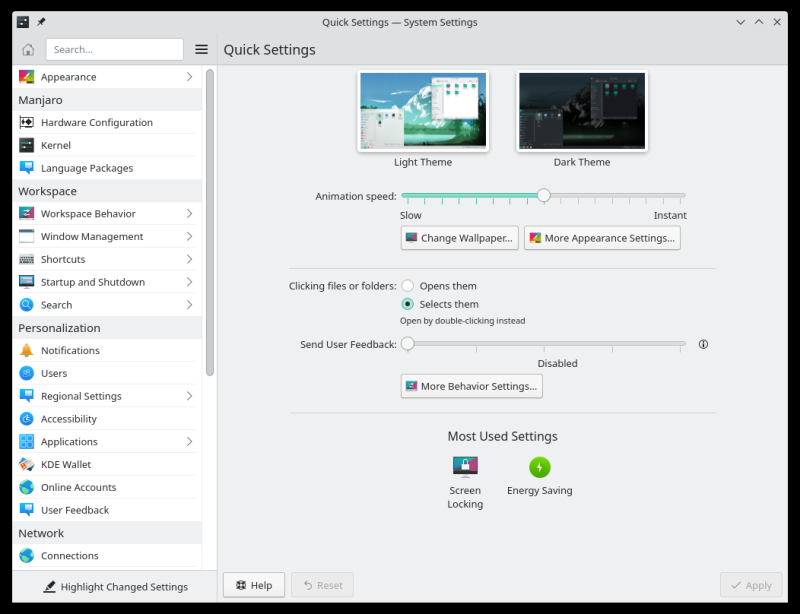Click More Behavior Settings button
This screenshot has width=800, height=614.
tap(471, 386)
